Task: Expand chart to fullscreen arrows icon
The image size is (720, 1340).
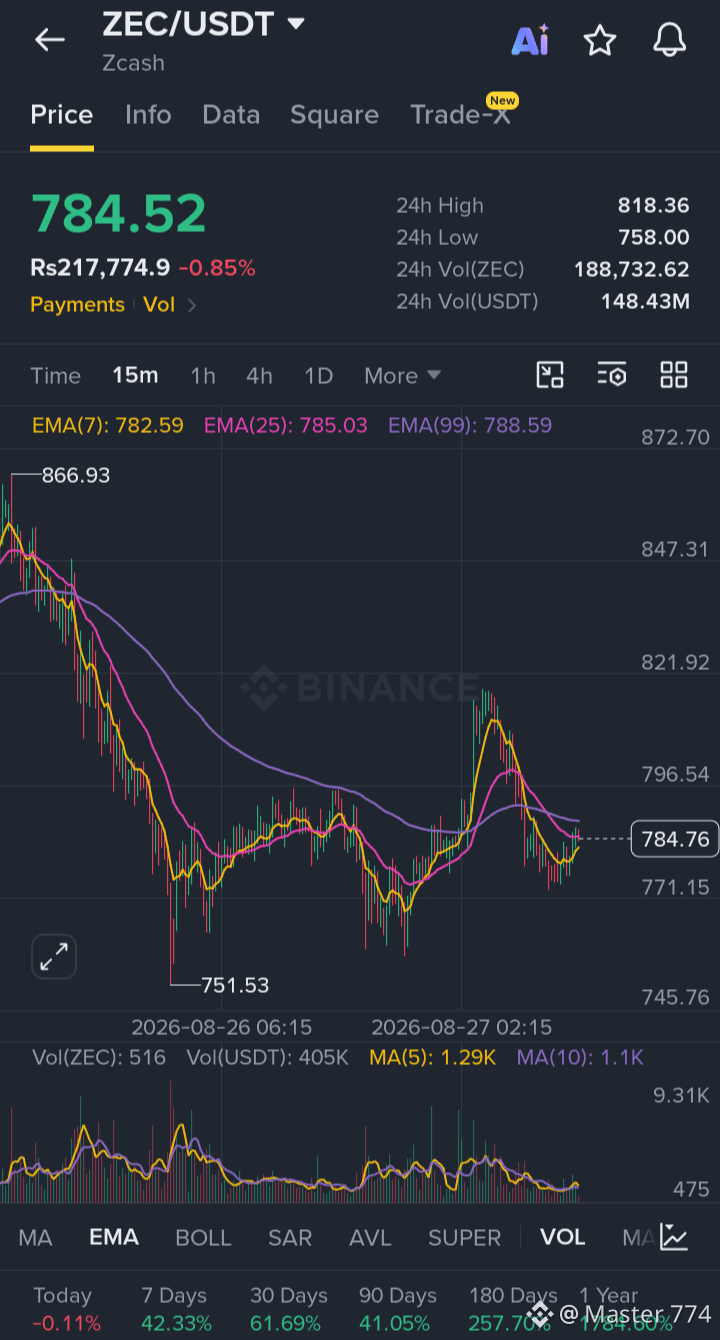Action: [53, 957]
